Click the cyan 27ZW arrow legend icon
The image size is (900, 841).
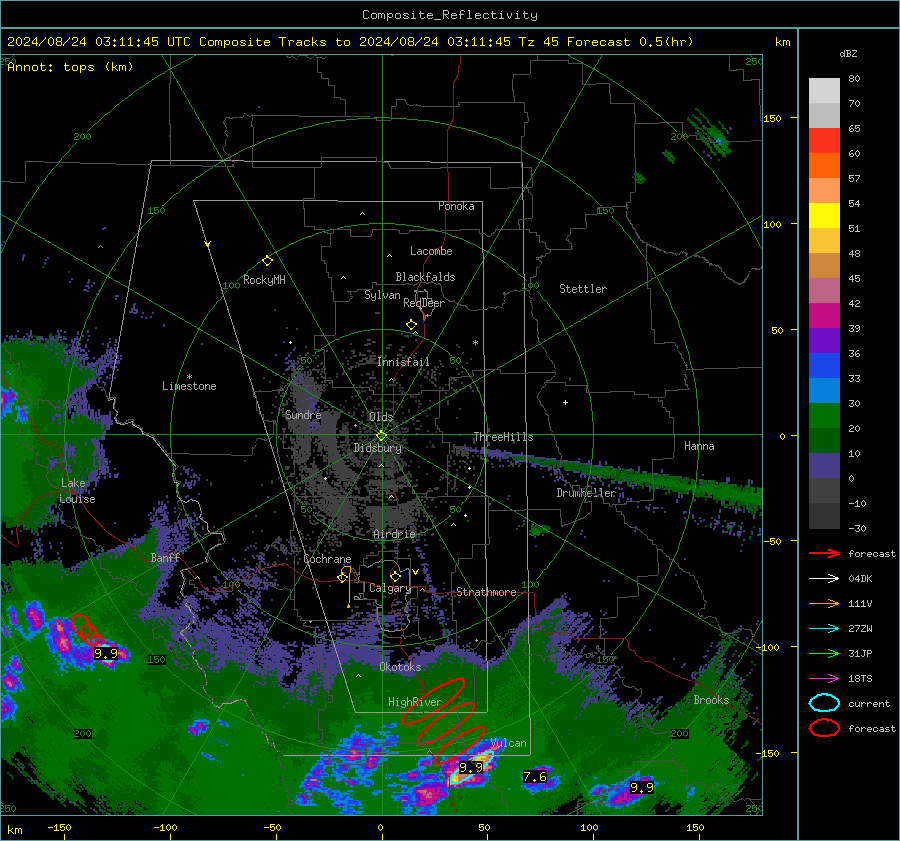tap(824, 629)
